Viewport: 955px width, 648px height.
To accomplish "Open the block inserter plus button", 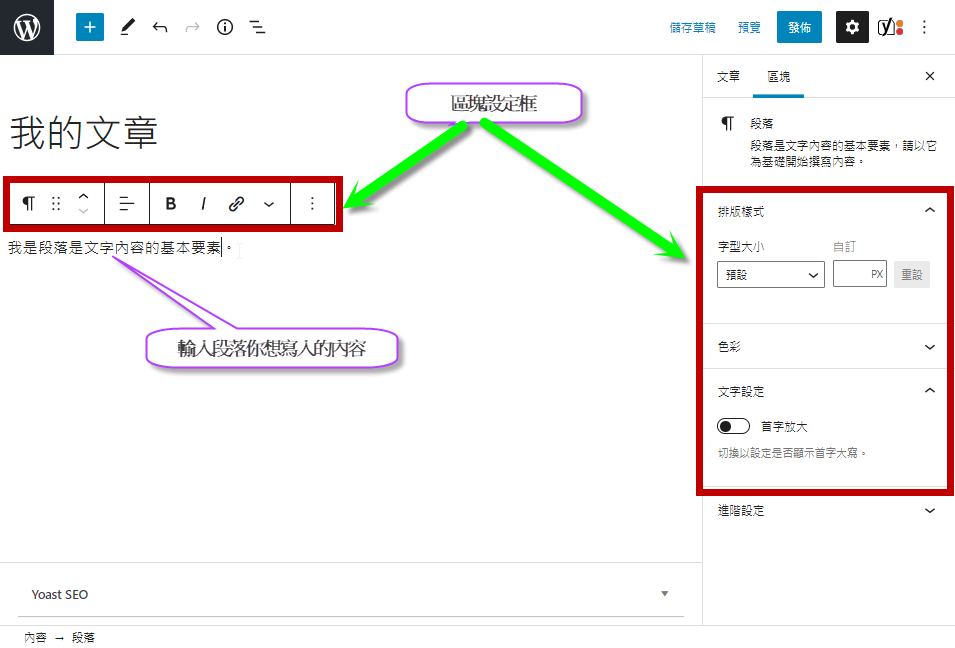I will [x=90, y=27].
